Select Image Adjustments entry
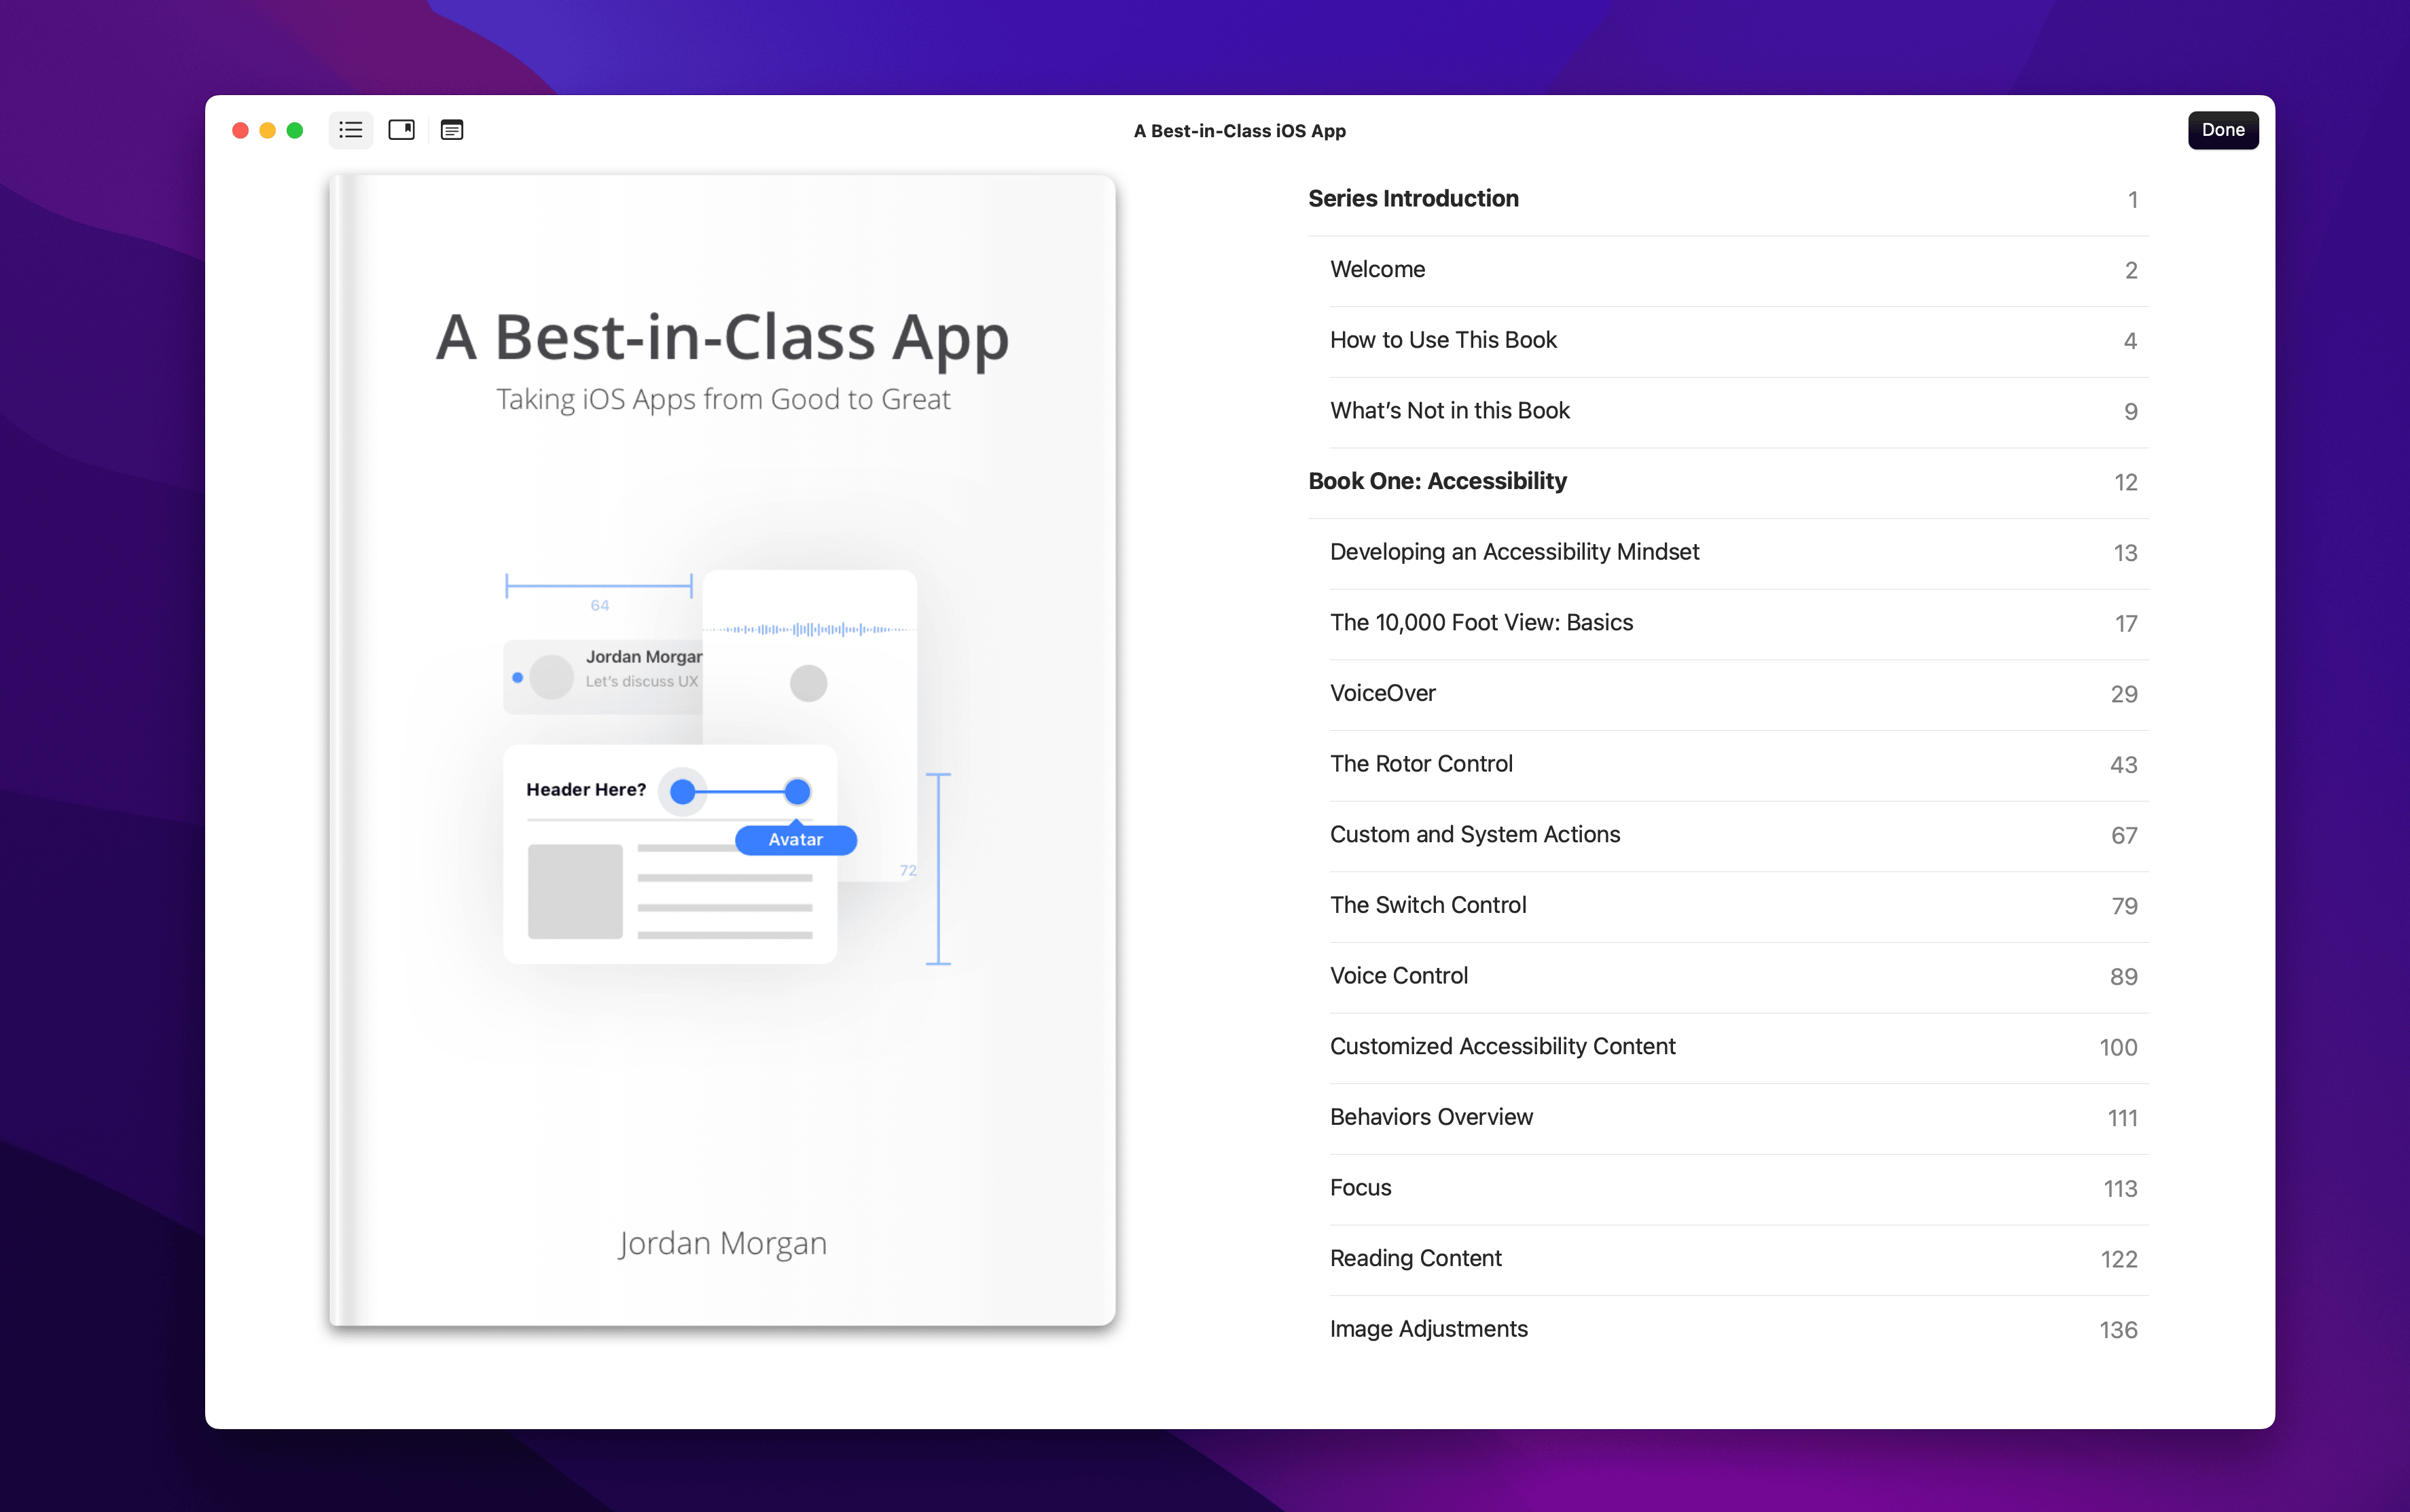The height and width of the screenshot is (1512, 2410). coord(1739,1330)
